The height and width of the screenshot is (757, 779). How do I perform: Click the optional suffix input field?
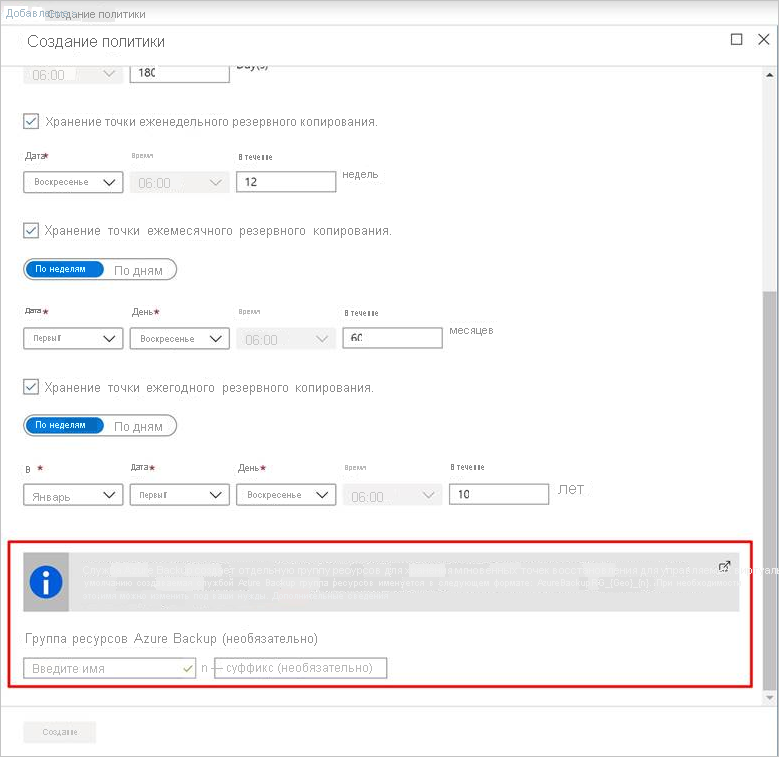pyautogui.click(x=303, y=668)
